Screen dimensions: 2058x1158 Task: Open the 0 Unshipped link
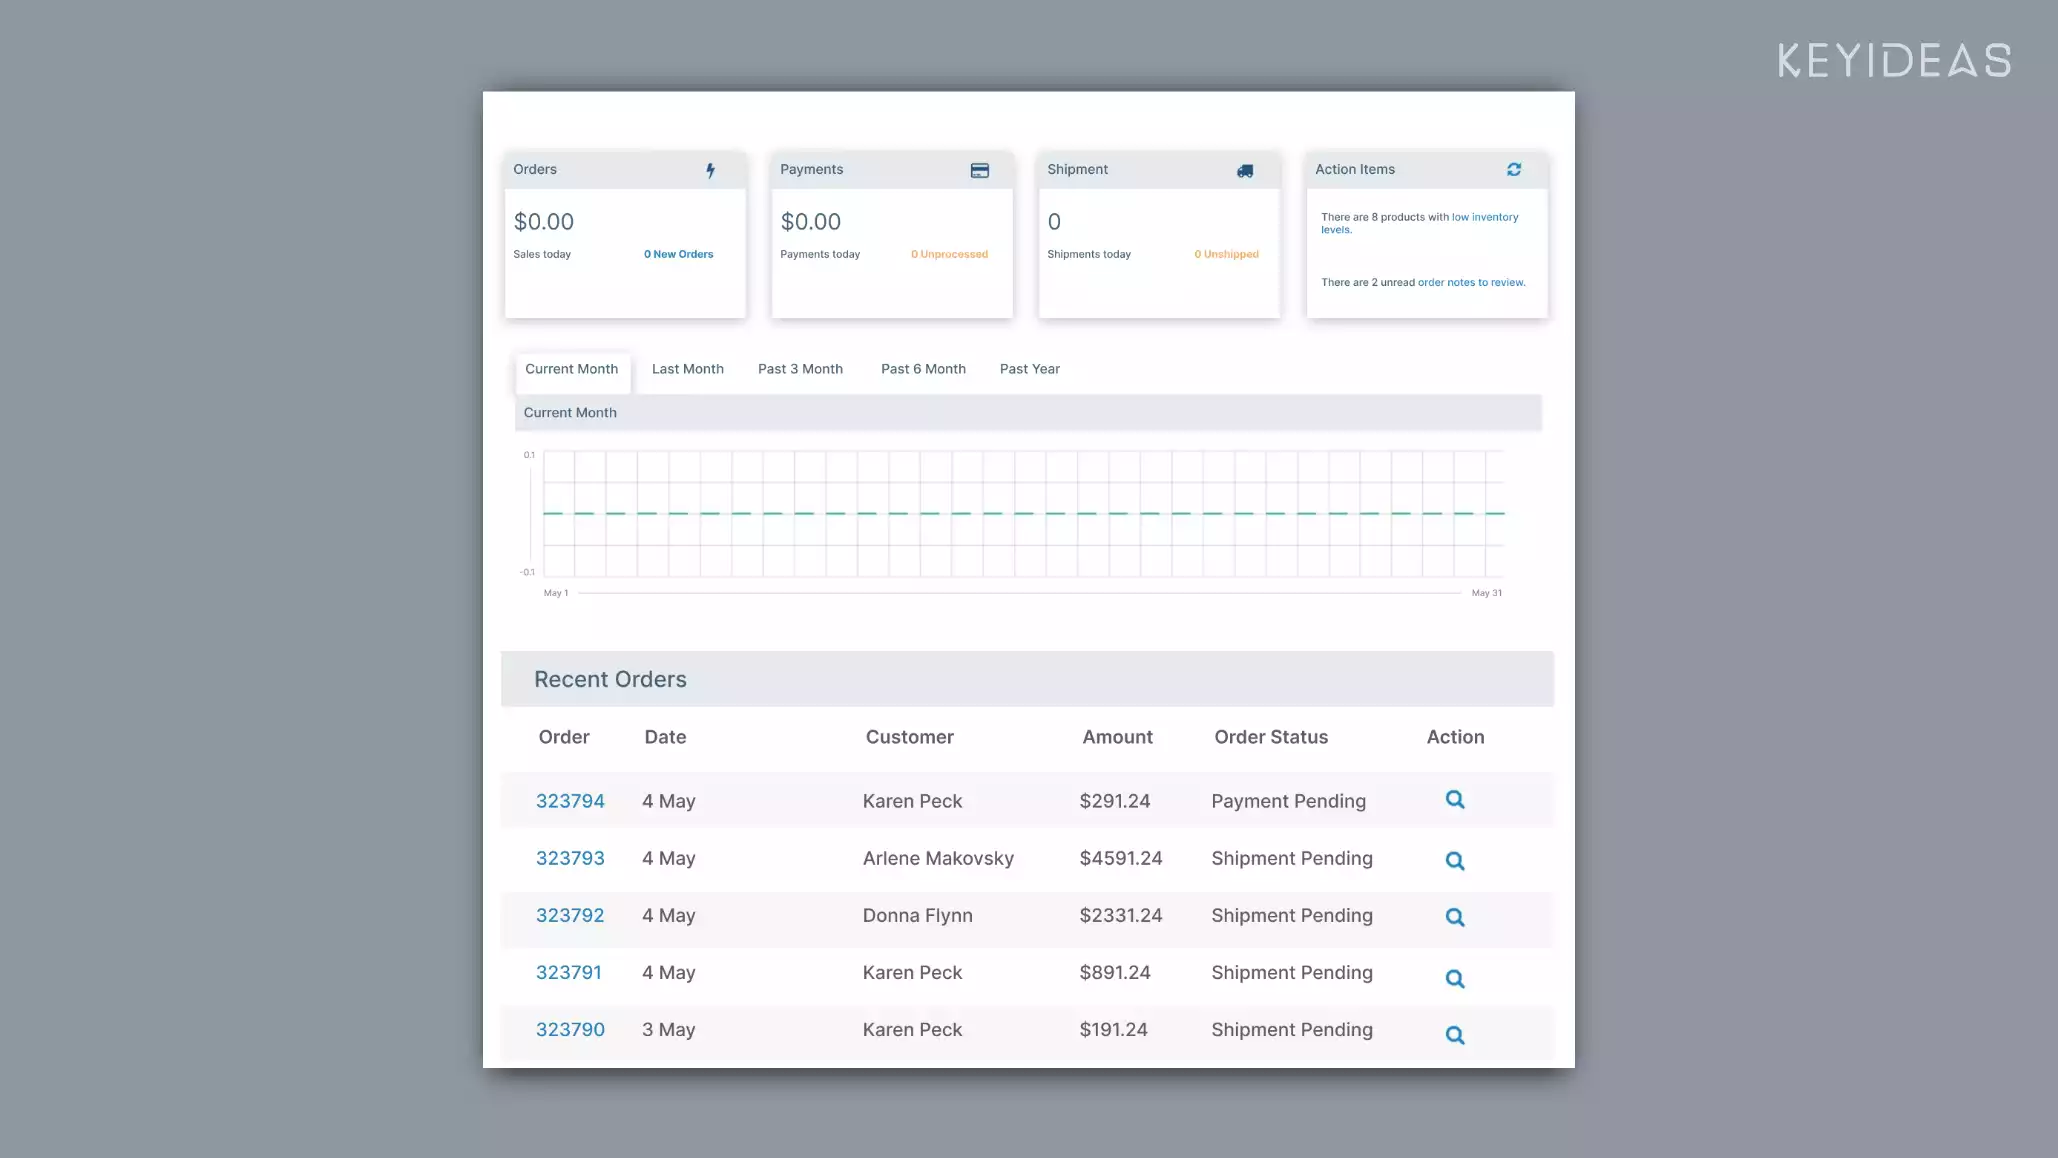point(1226,254)
